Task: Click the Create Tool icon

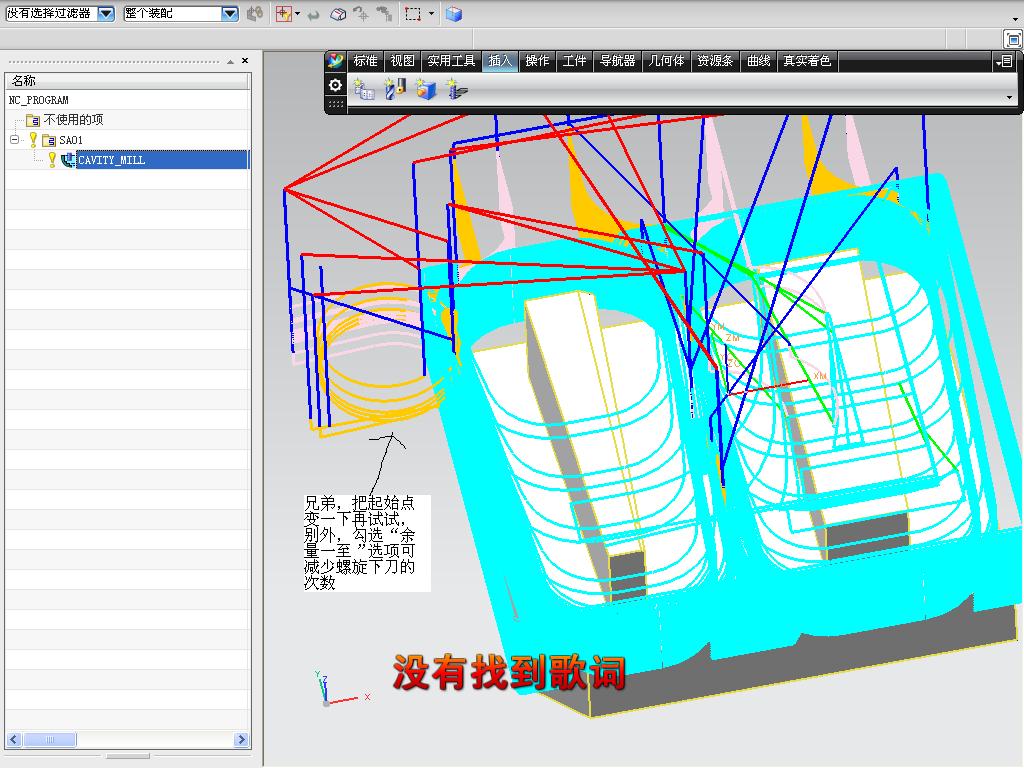Action: point(394,88)
